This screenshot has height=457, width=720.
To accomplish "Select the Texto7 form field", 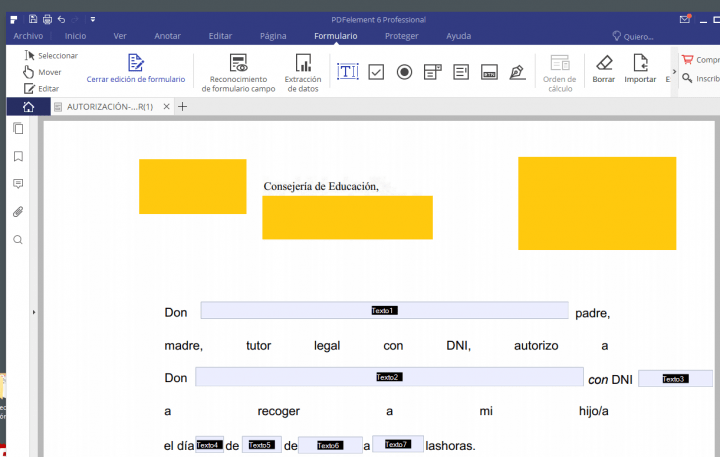I will 398,444.
